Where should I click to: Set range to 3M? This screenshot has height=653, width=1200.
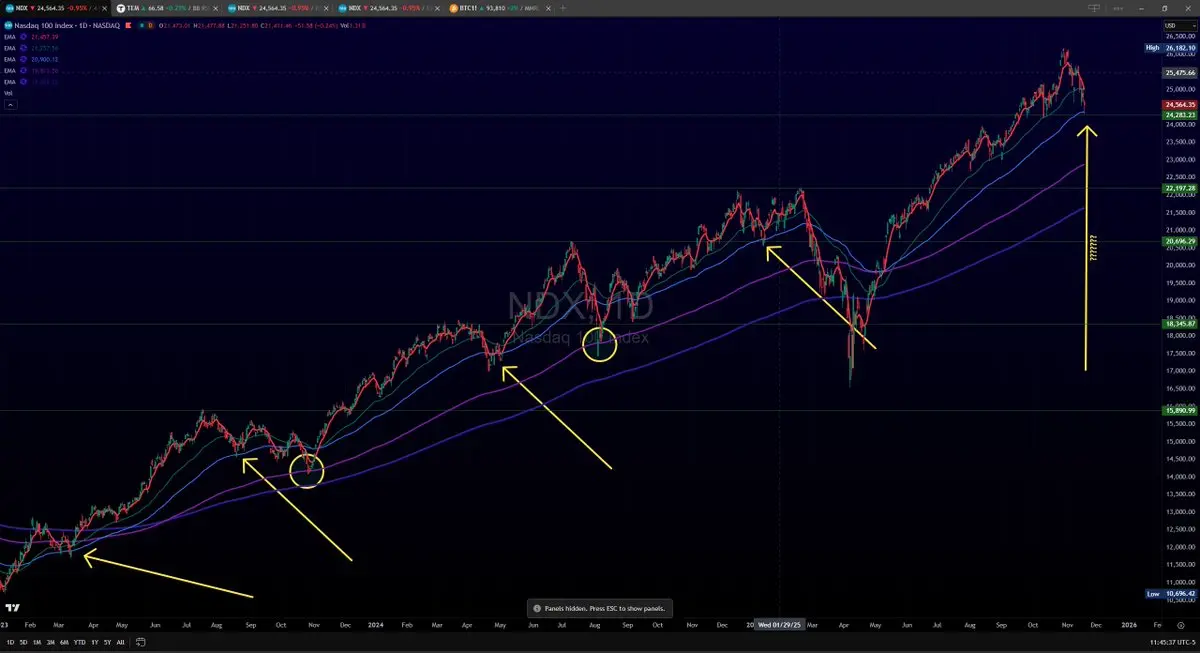point(51,642)
